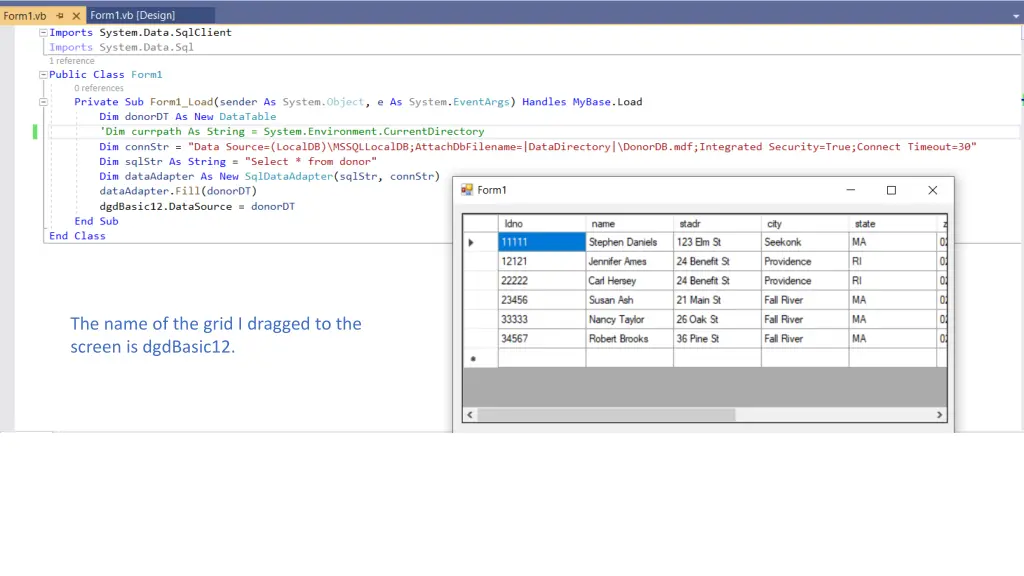Select Jennifer Ames's Providence city cell

pyautogui.click(x=805, y=261)
